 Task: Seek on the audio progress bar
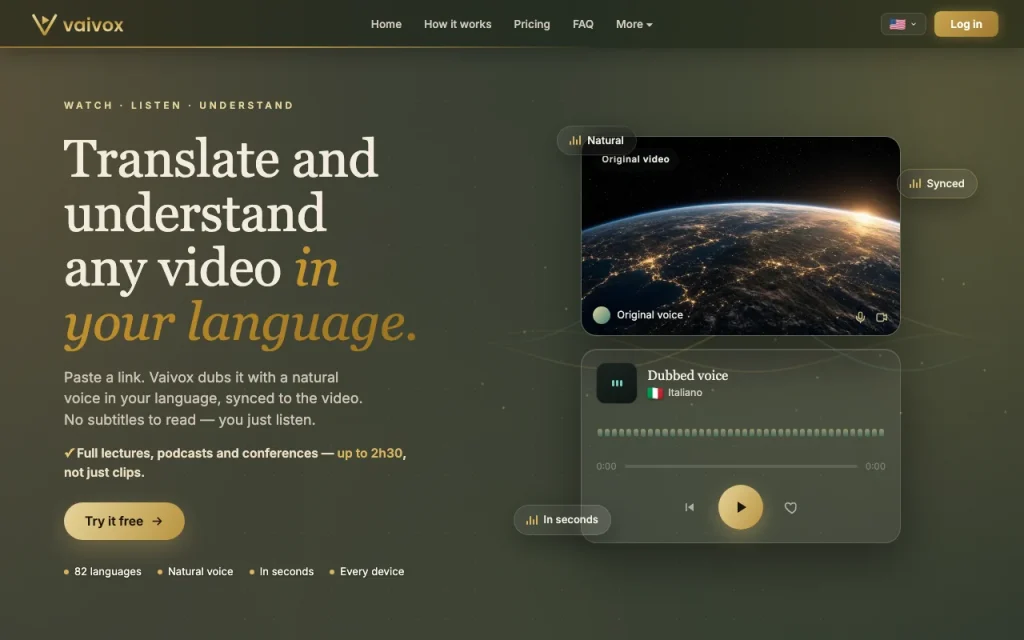[x=741, y=466]
